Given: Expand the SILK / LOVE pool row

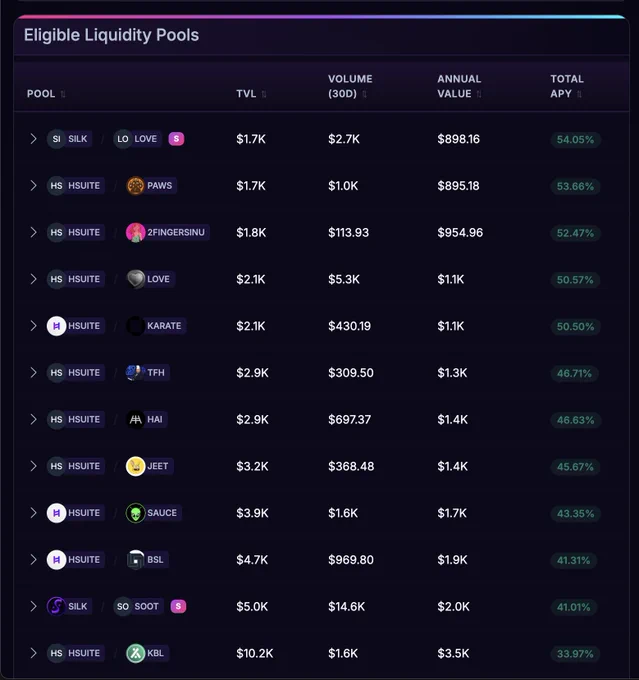Looking at the screenshot, I should (33, 139).
